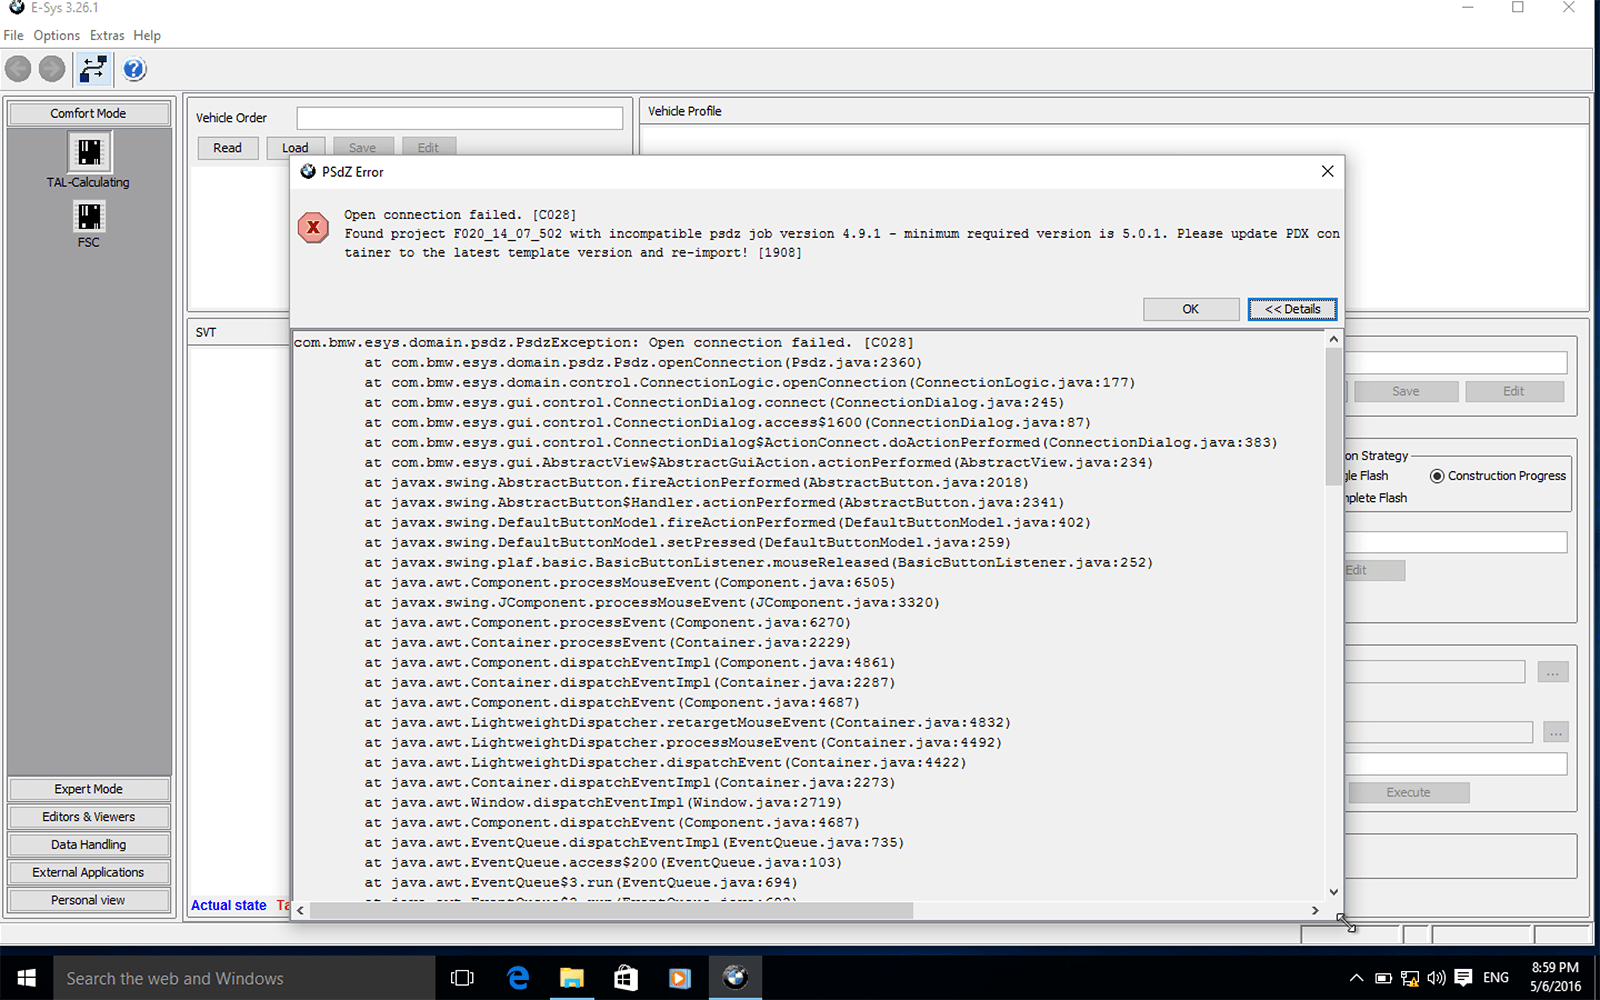
Task: Click OK in the PSdZ Error dialog
Action: click(1191, 309)
